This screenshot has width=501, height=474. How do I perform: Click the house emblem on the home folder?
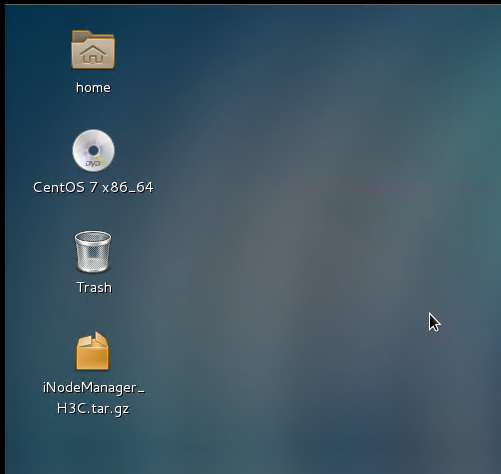point(93,54)
